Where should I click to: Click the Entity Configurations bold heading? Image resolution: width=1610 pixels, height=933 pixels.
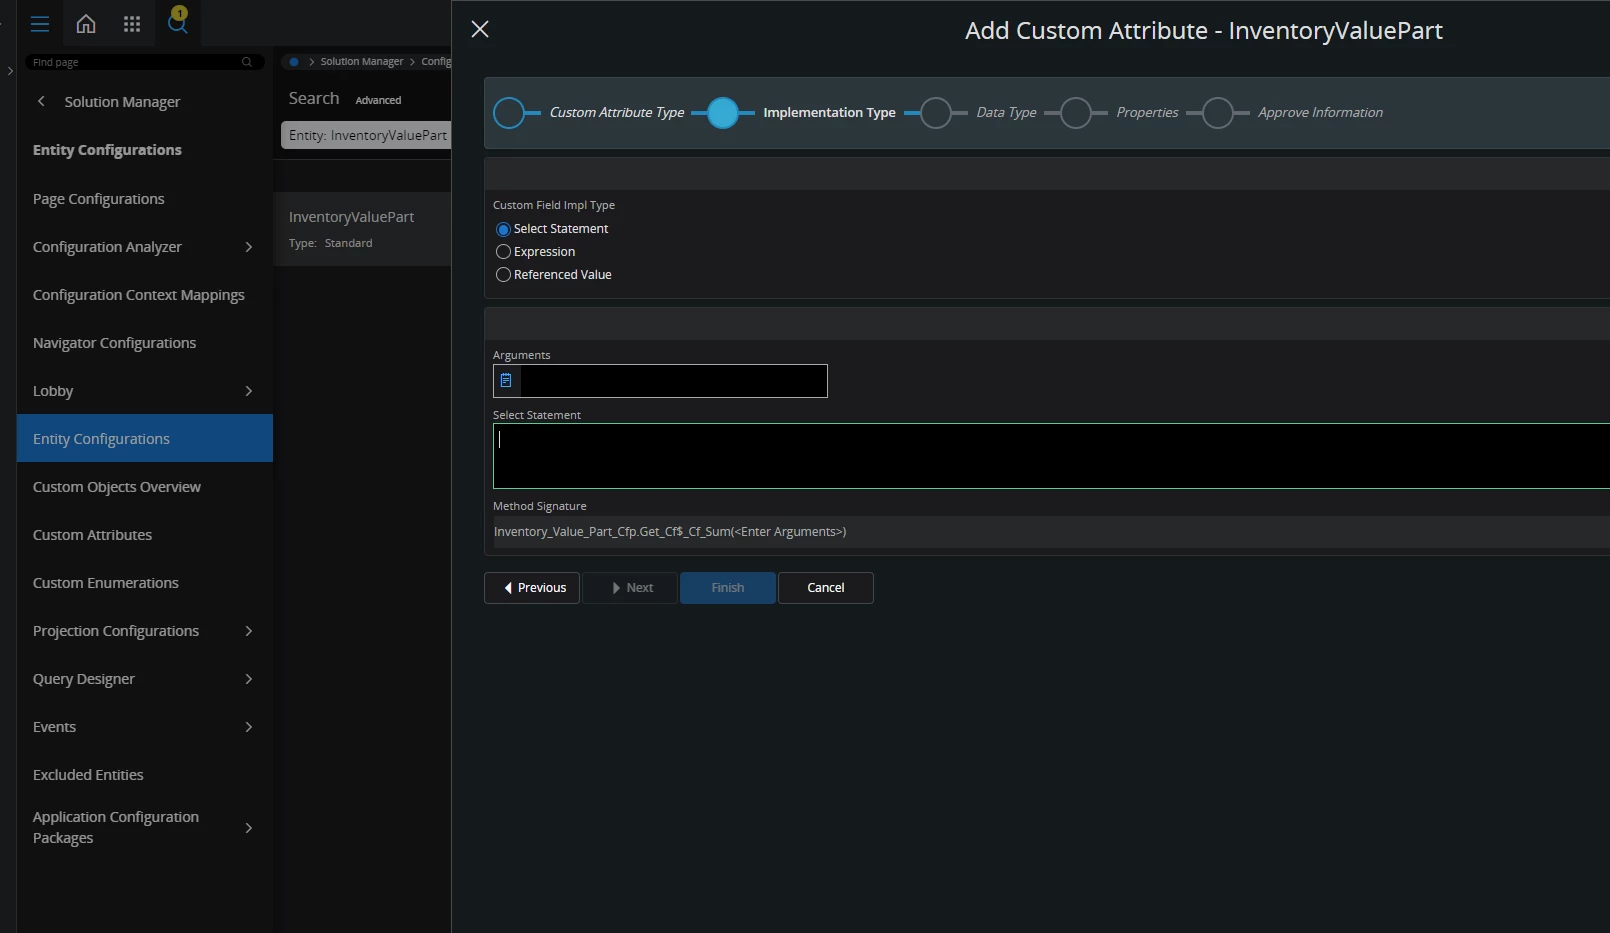107,150
